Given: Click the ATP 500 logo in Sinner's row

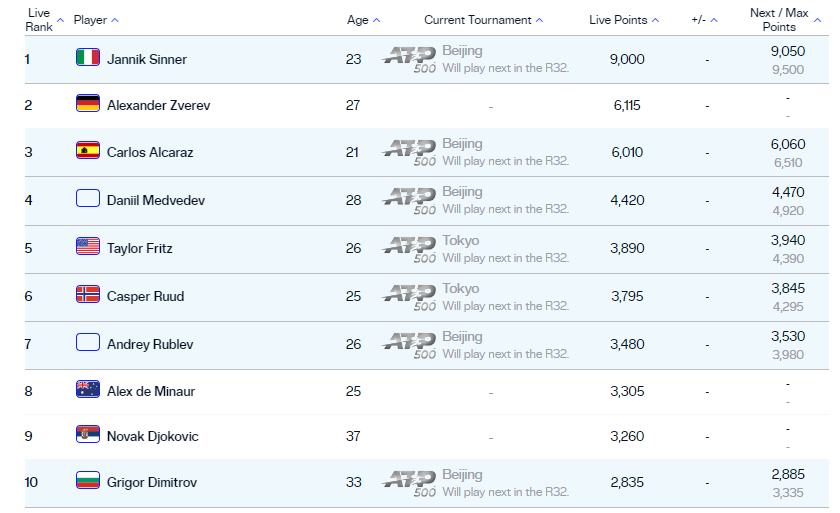Looking at the screenshot, I should (409, 59).
